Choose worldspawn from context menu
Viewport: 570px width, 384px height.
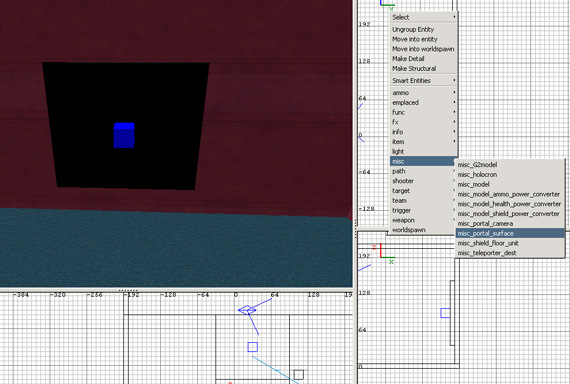click(422, 230)
